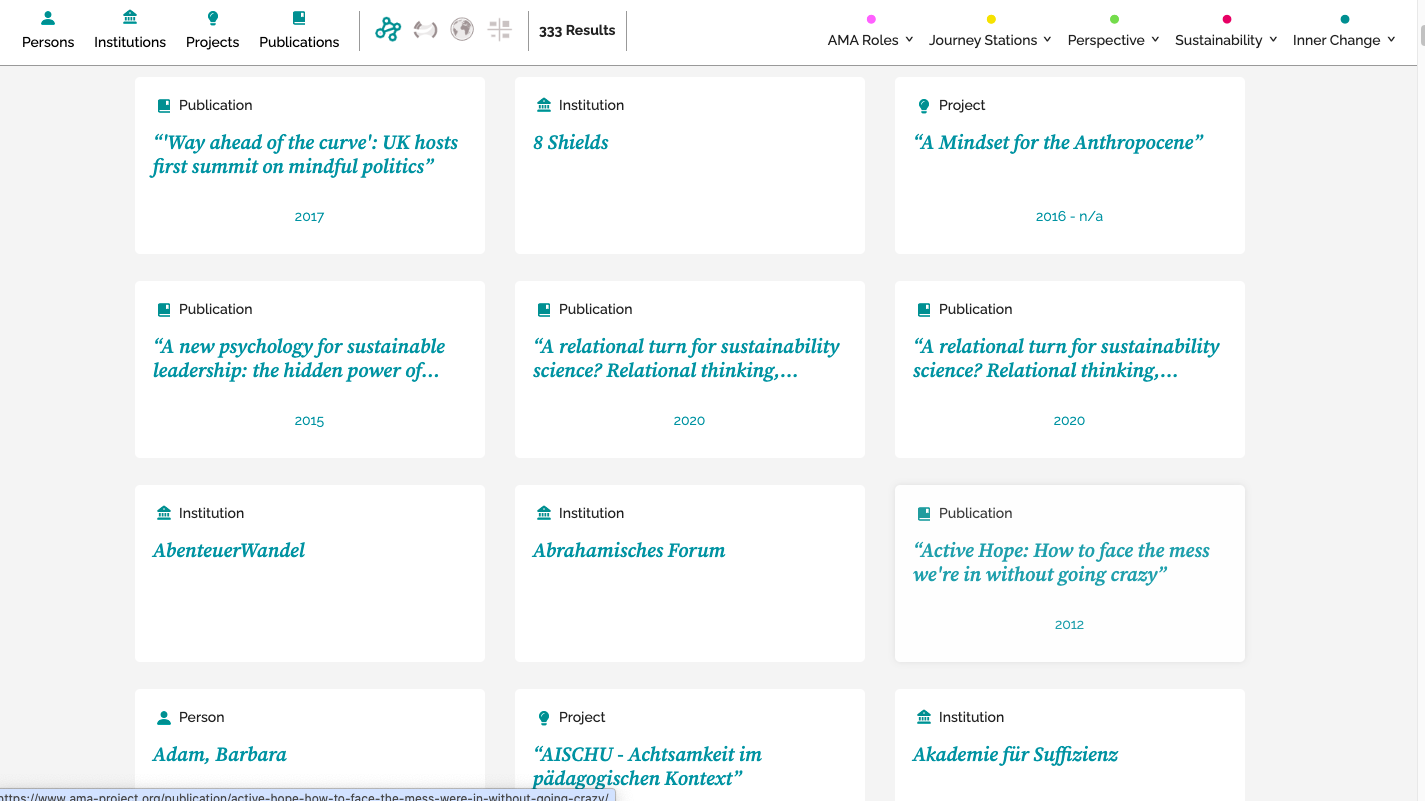Open the globe map view
The height and width of the screenshot is (801, 1425).
point(461,30)
